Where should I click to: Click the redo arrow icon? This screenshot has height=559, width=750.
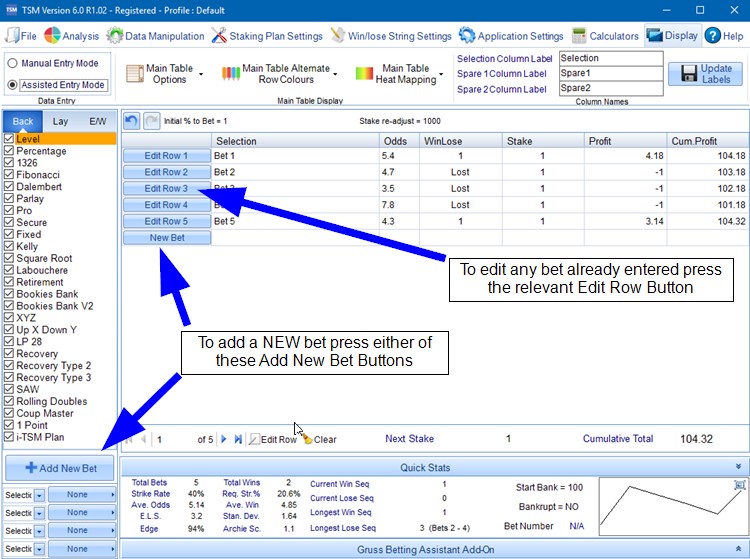150,120
